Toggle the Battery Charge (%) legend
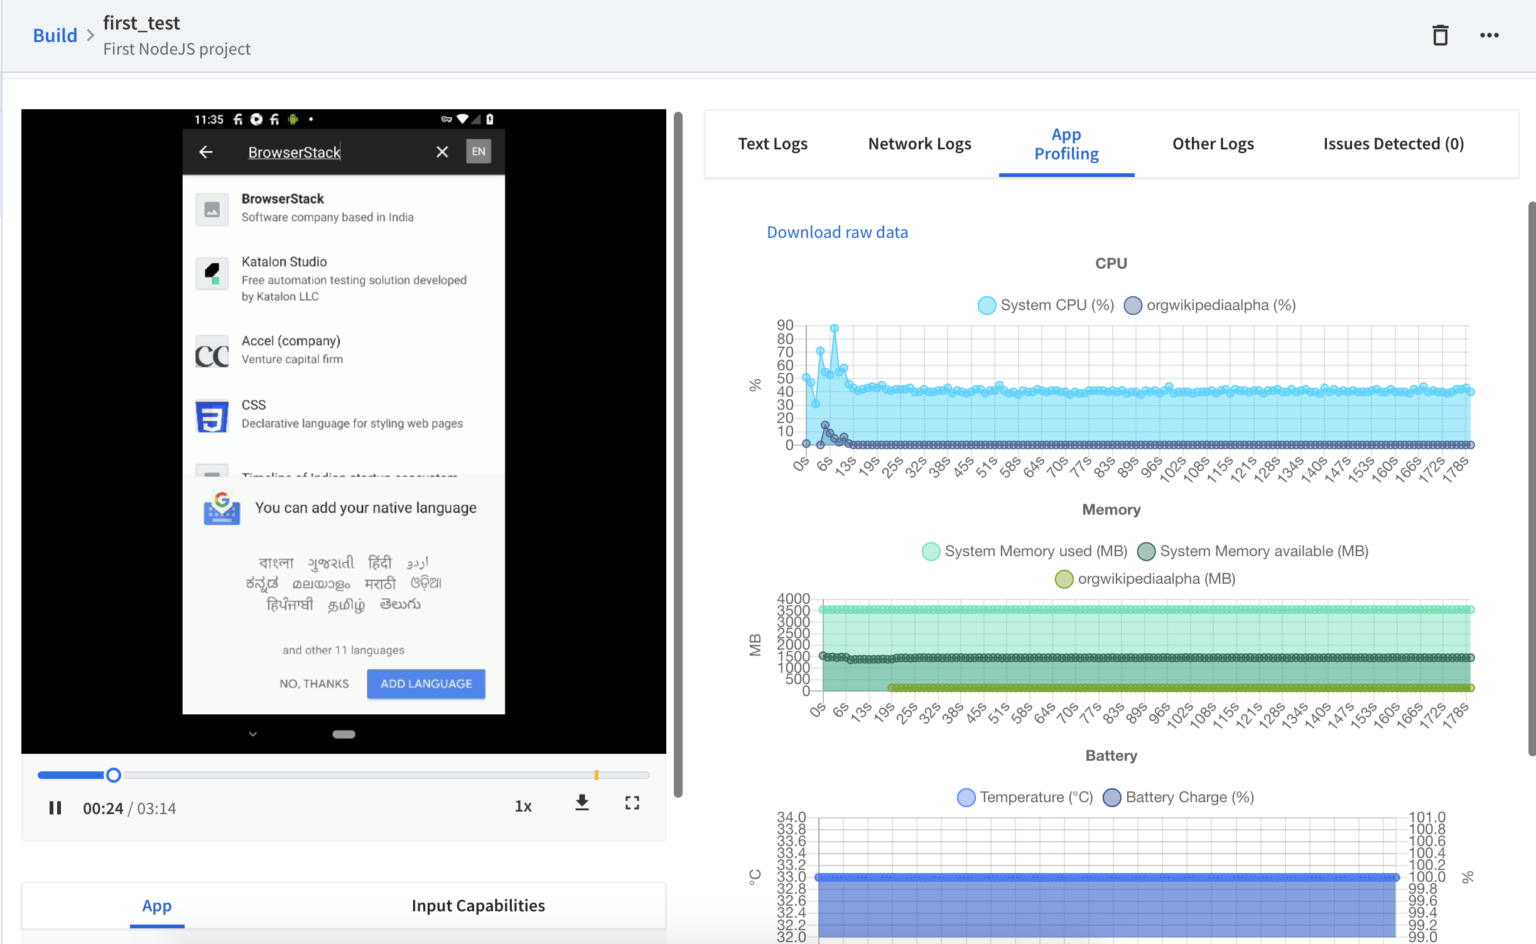Viewport: 1536px width, 944px height. click(x=1179, y=797)
